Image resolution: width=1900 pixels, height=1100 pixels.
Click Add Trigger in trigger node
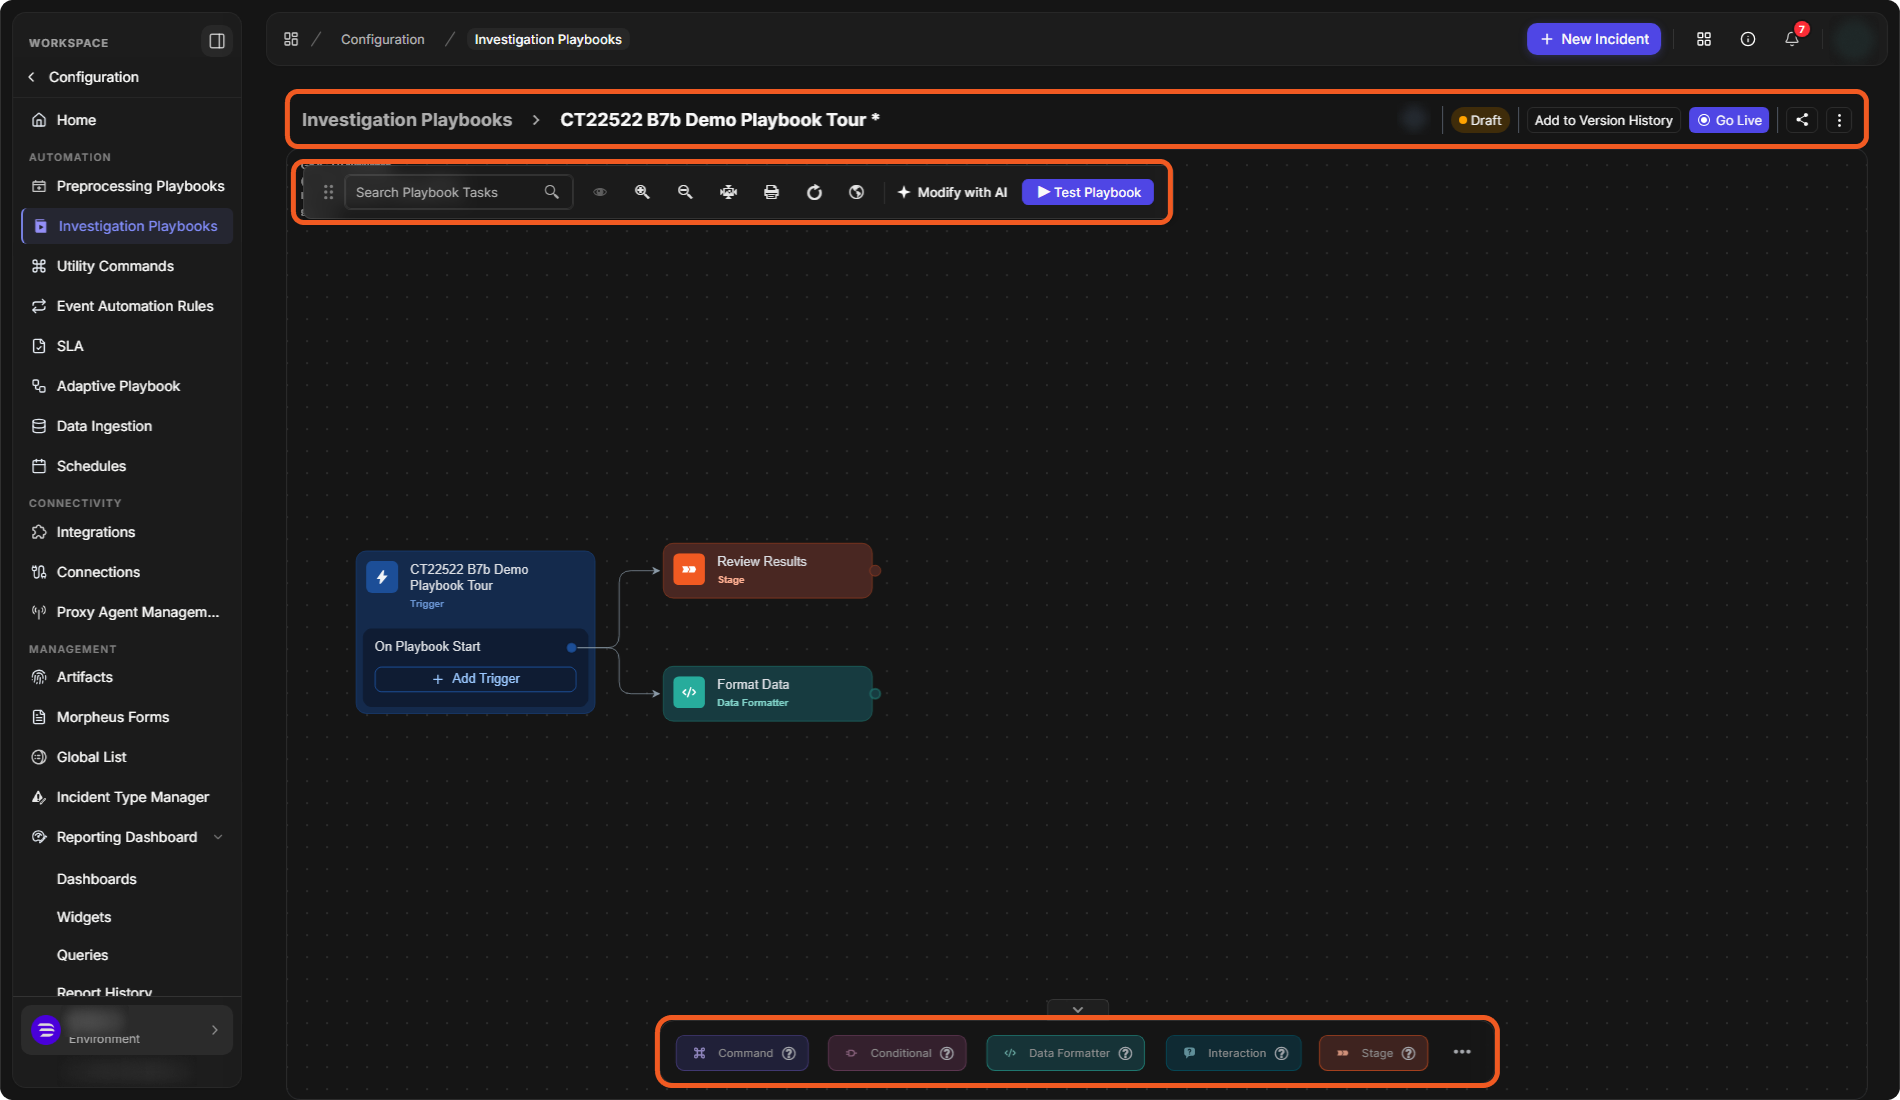click(475, 679)
